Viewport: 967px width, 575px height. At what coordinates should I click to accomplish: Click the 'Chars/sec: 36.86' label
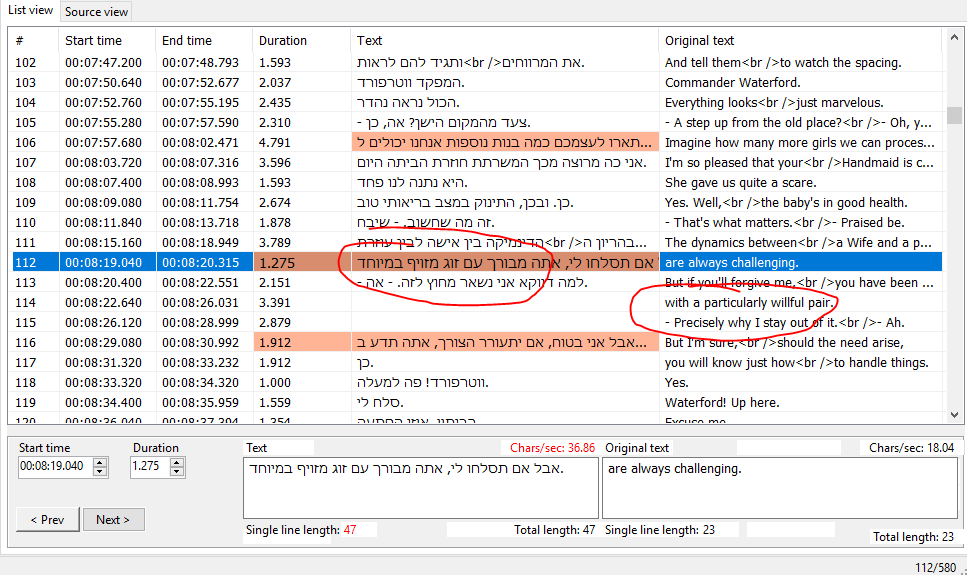tap(553, 448)
